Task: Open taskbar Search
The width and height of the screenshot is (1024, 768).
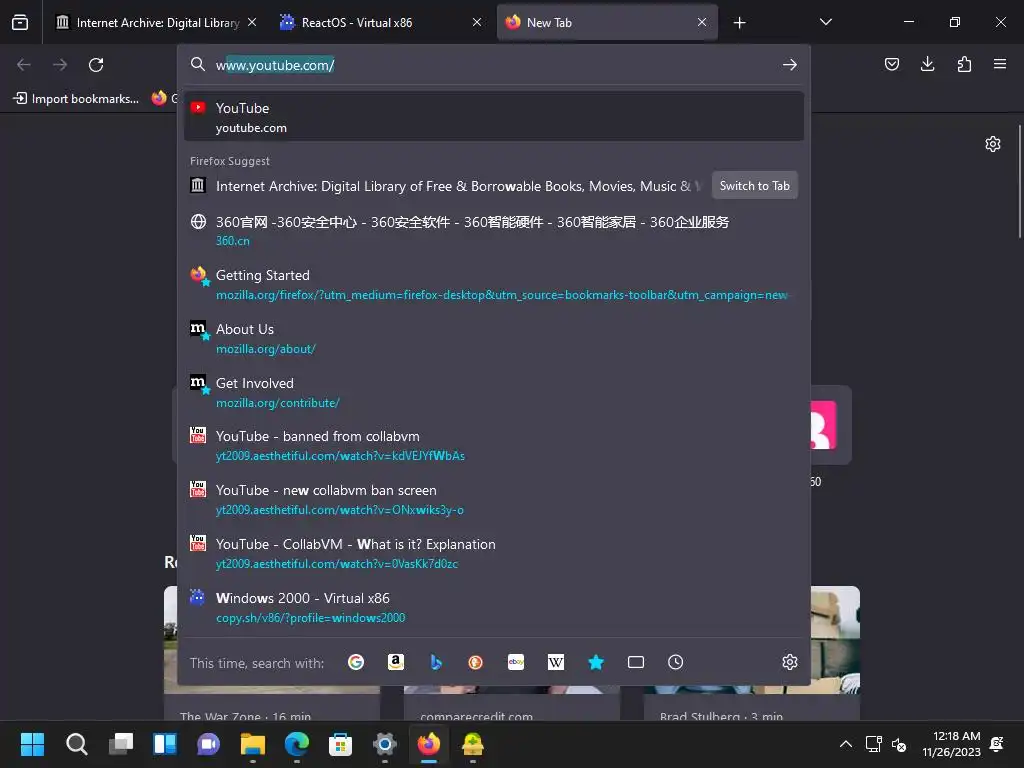Action: pyautogui.click(x=76, y=744)
